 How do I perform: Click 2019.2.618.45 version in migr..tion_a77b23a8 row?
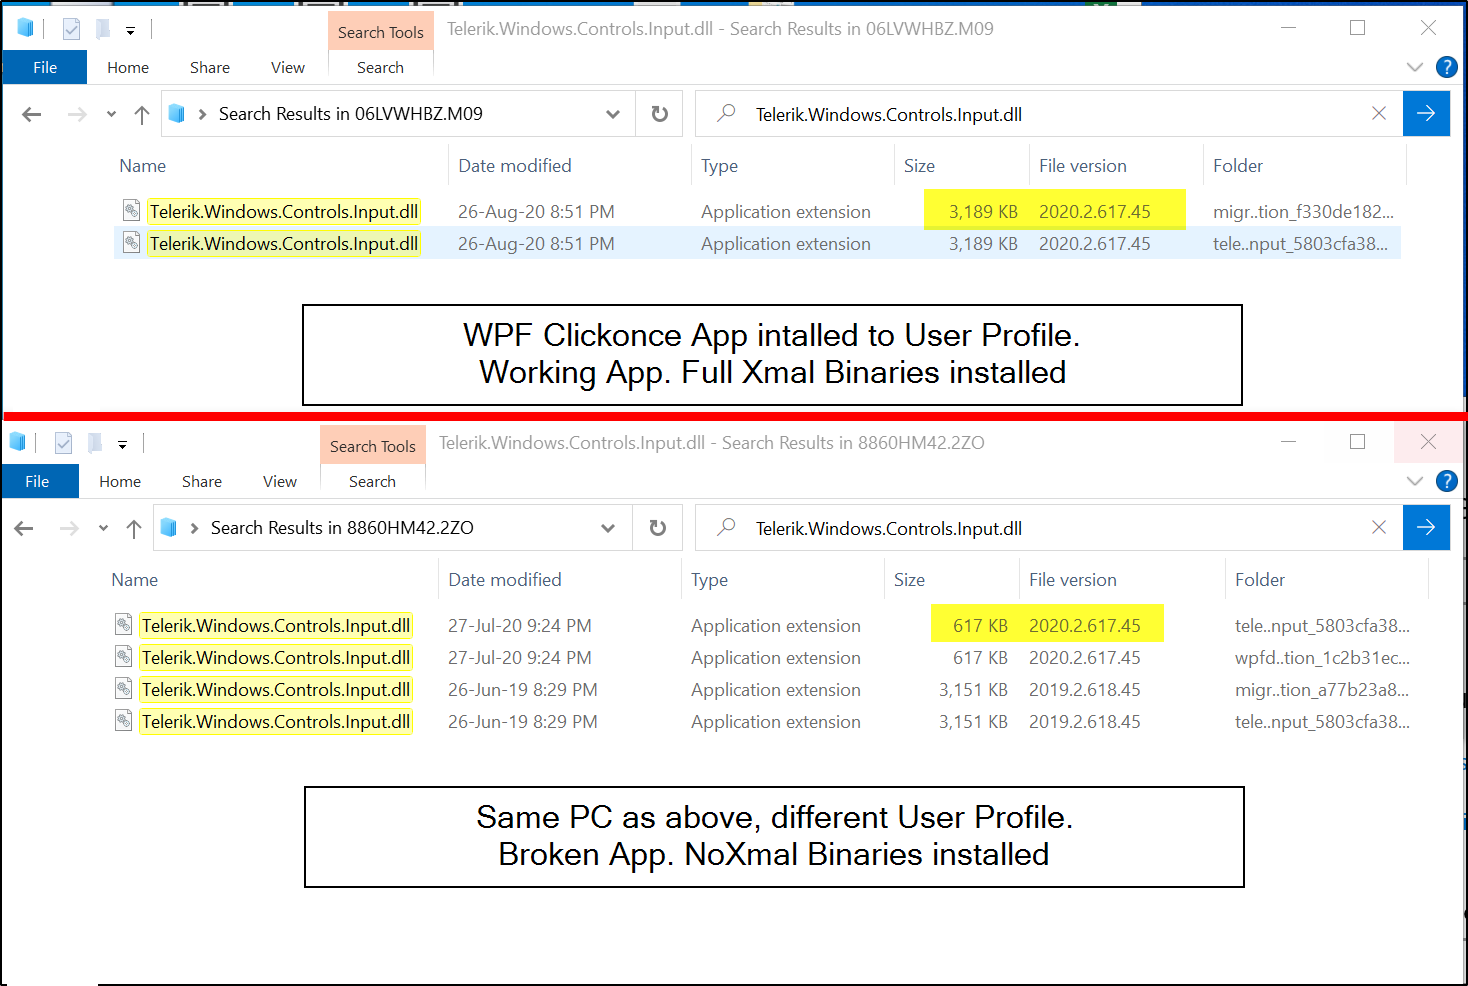(x=1085, y=690)
